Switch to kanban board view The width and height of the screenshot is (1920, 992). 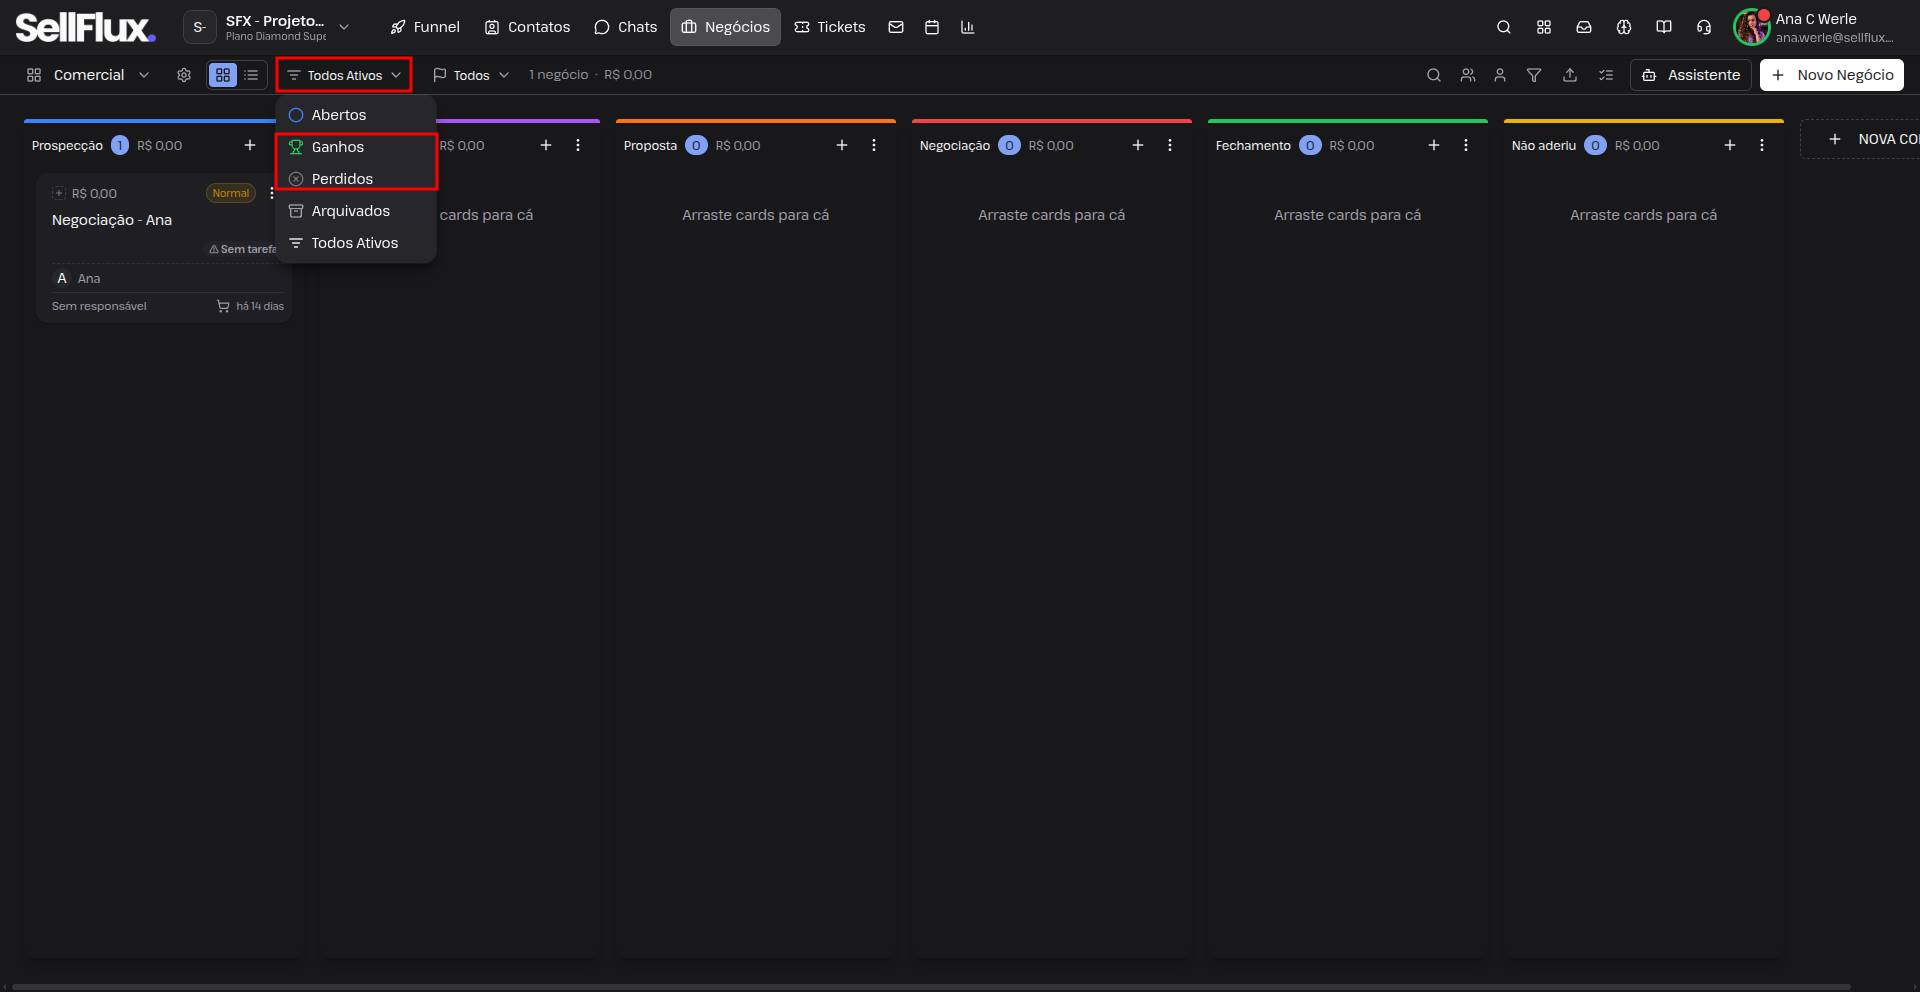(223, 75)
